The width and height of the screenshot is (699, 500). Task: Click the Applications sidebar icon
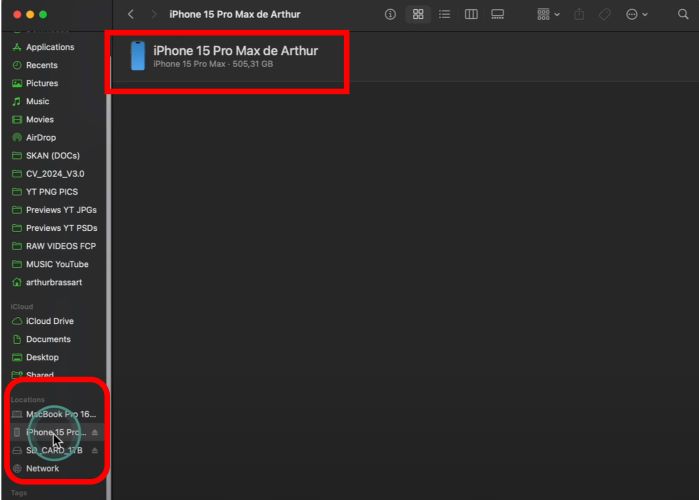pos(17,47)
